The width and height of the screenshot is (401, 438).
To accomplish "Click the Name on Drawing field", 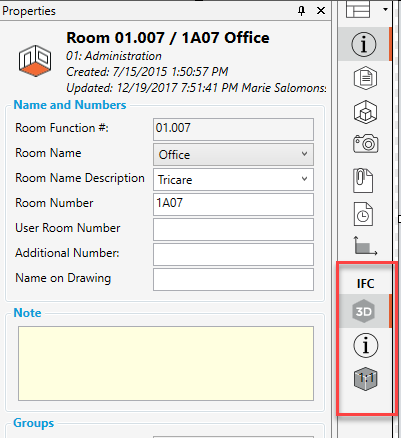I will 233,279.
